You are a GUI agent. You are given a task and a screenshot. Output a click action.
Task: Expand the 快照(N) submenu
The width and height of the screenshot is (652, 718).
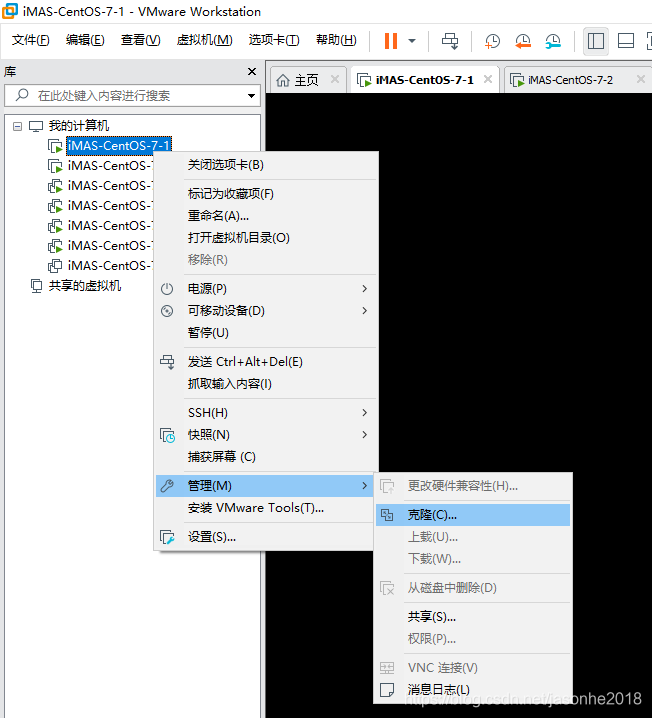coord(267,435)
